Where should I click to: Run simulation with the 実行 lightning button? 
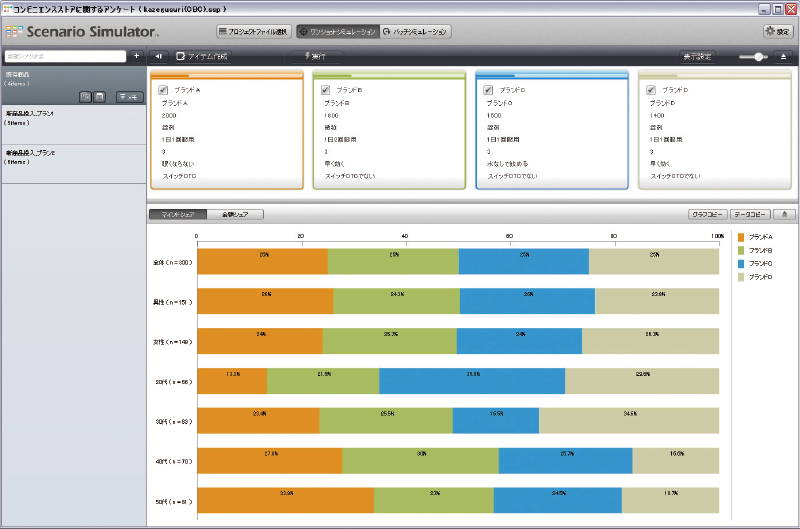(311, 56)
